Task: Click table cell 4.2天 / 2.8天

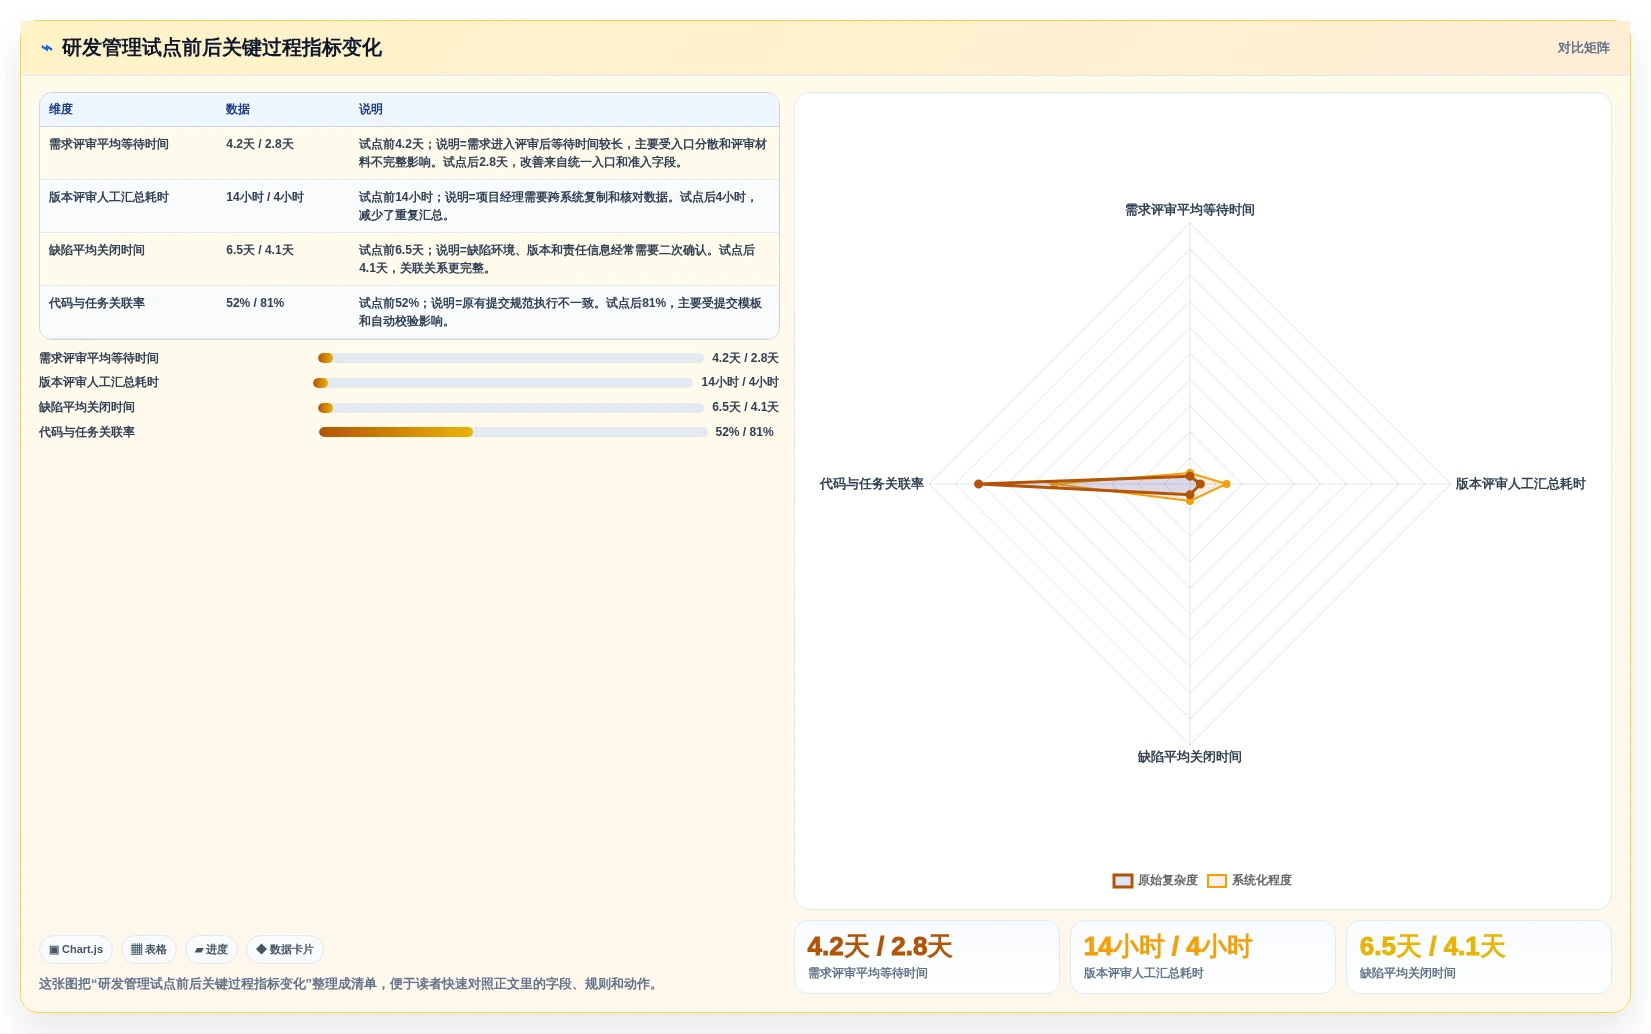Action: click(260, 144)
